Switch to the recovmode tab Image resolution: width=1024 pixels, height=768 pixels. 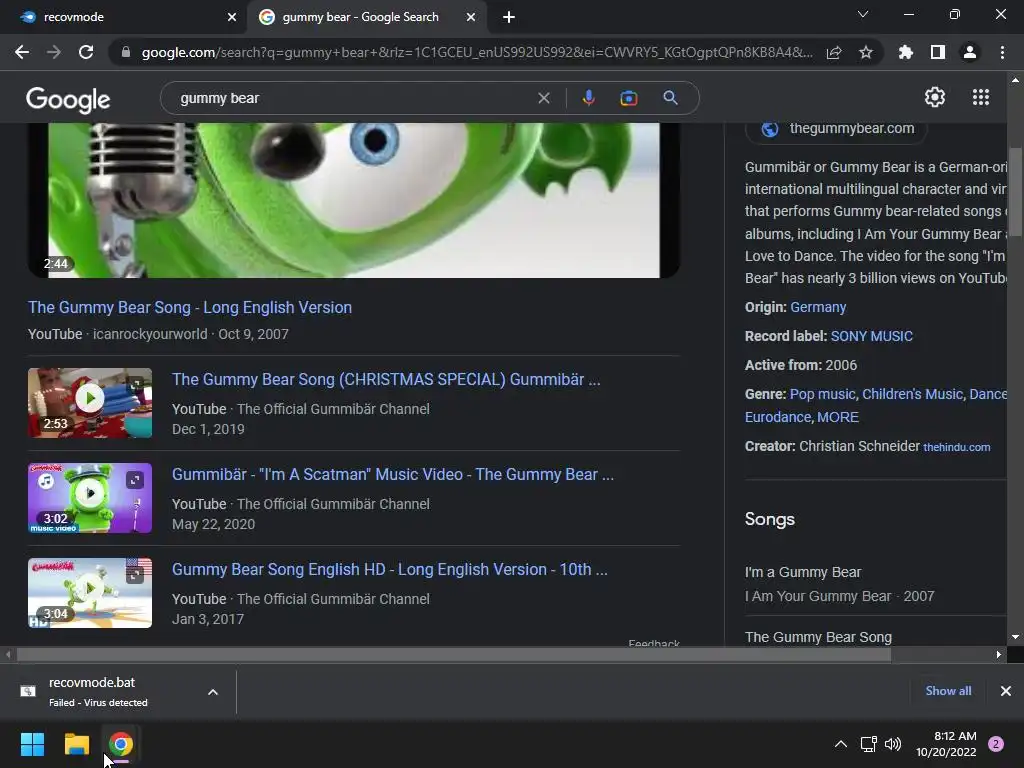(124, 17)
